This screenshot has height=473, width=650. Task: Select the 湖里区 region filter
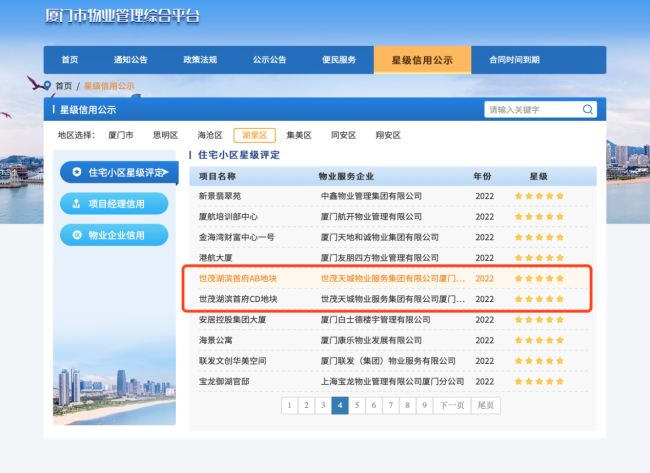(x=255, y=135)
